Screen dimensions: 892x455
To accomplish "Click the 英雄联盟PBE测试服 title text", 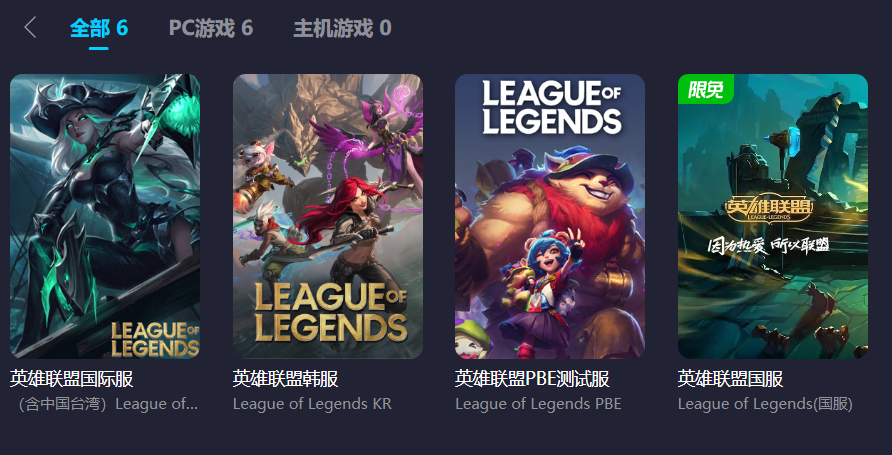I will 532,379.
